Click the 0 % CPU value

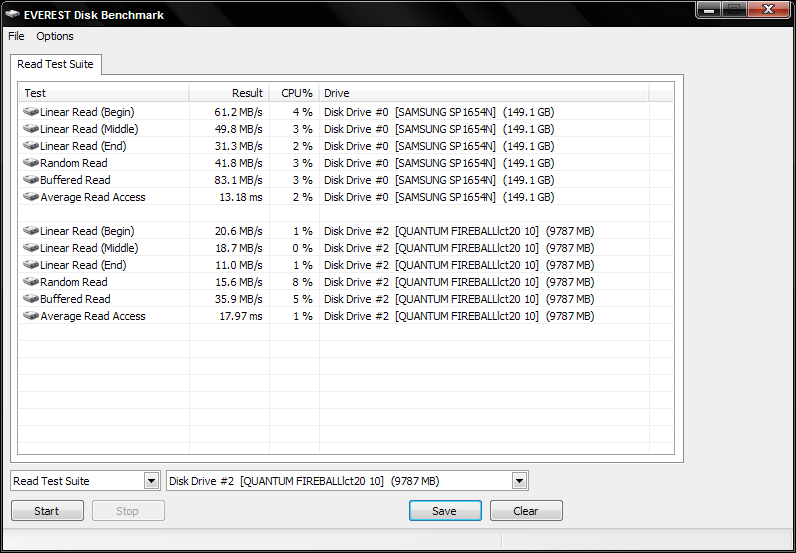click(303, 248)
